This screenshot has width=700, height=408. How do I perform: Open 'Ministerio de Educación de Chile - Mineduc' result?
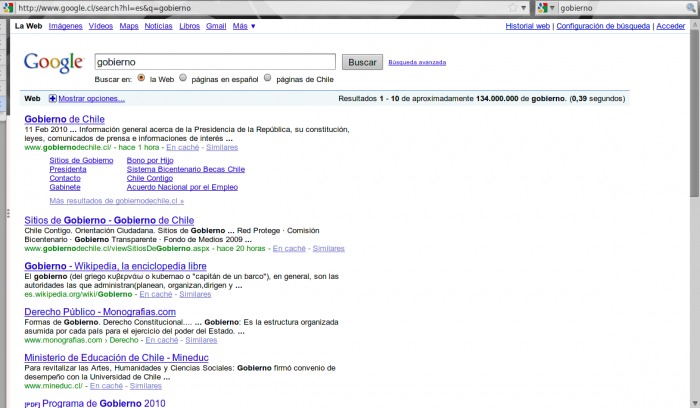point(117,358)
